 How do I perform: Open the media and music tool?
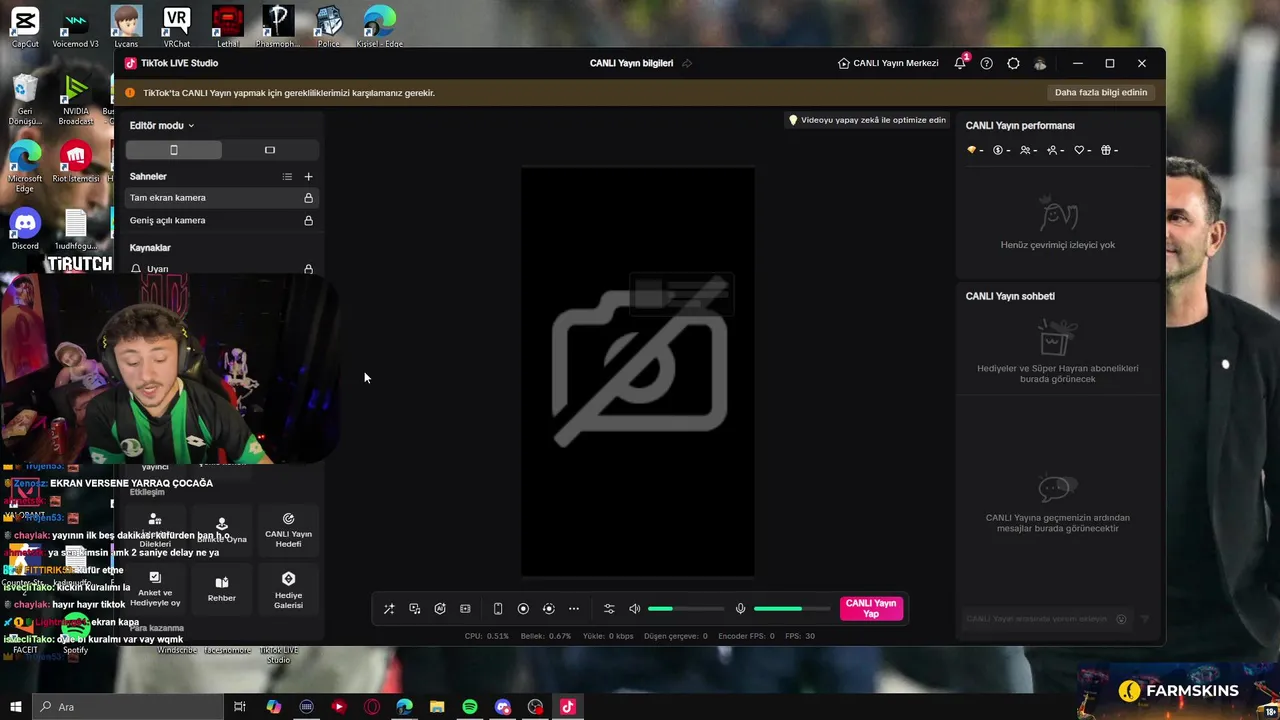(x=414, y=609)
